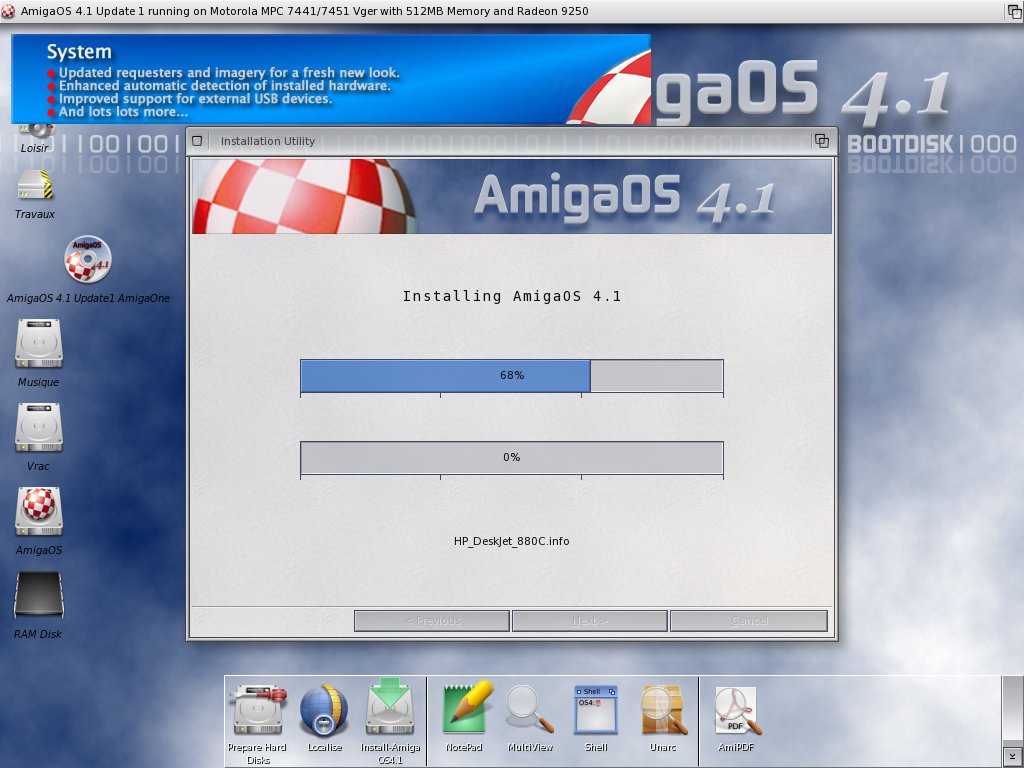Screen dimensions: 1024x768
Task: Launch the Localise globe tool in dock
Action: tap(325, 711)
